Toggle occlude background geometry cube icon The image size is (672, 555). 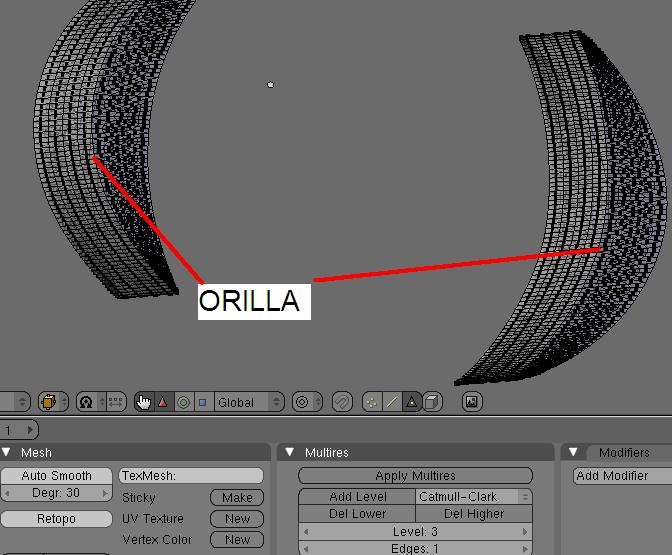point(432,402)
